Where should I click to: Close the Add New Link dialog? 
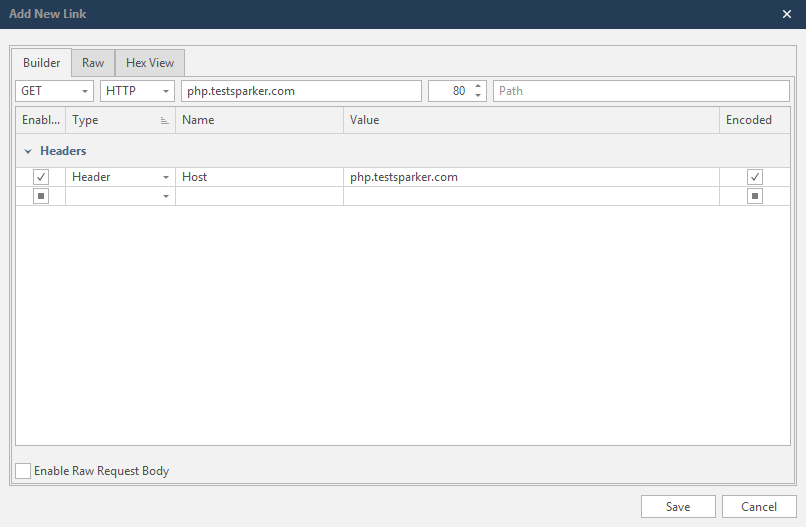(x=786, y=14)
